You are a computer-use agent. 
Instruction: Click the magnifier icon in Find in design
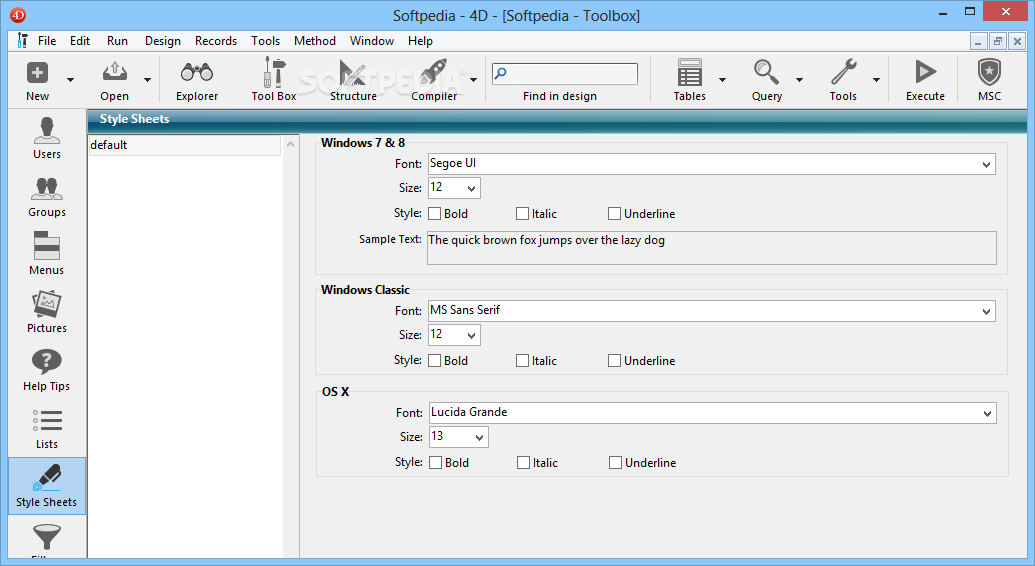[x=500, y=73]
